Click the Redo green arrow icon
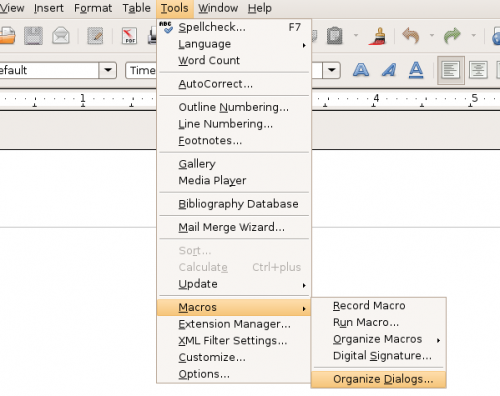 point(452,35)
